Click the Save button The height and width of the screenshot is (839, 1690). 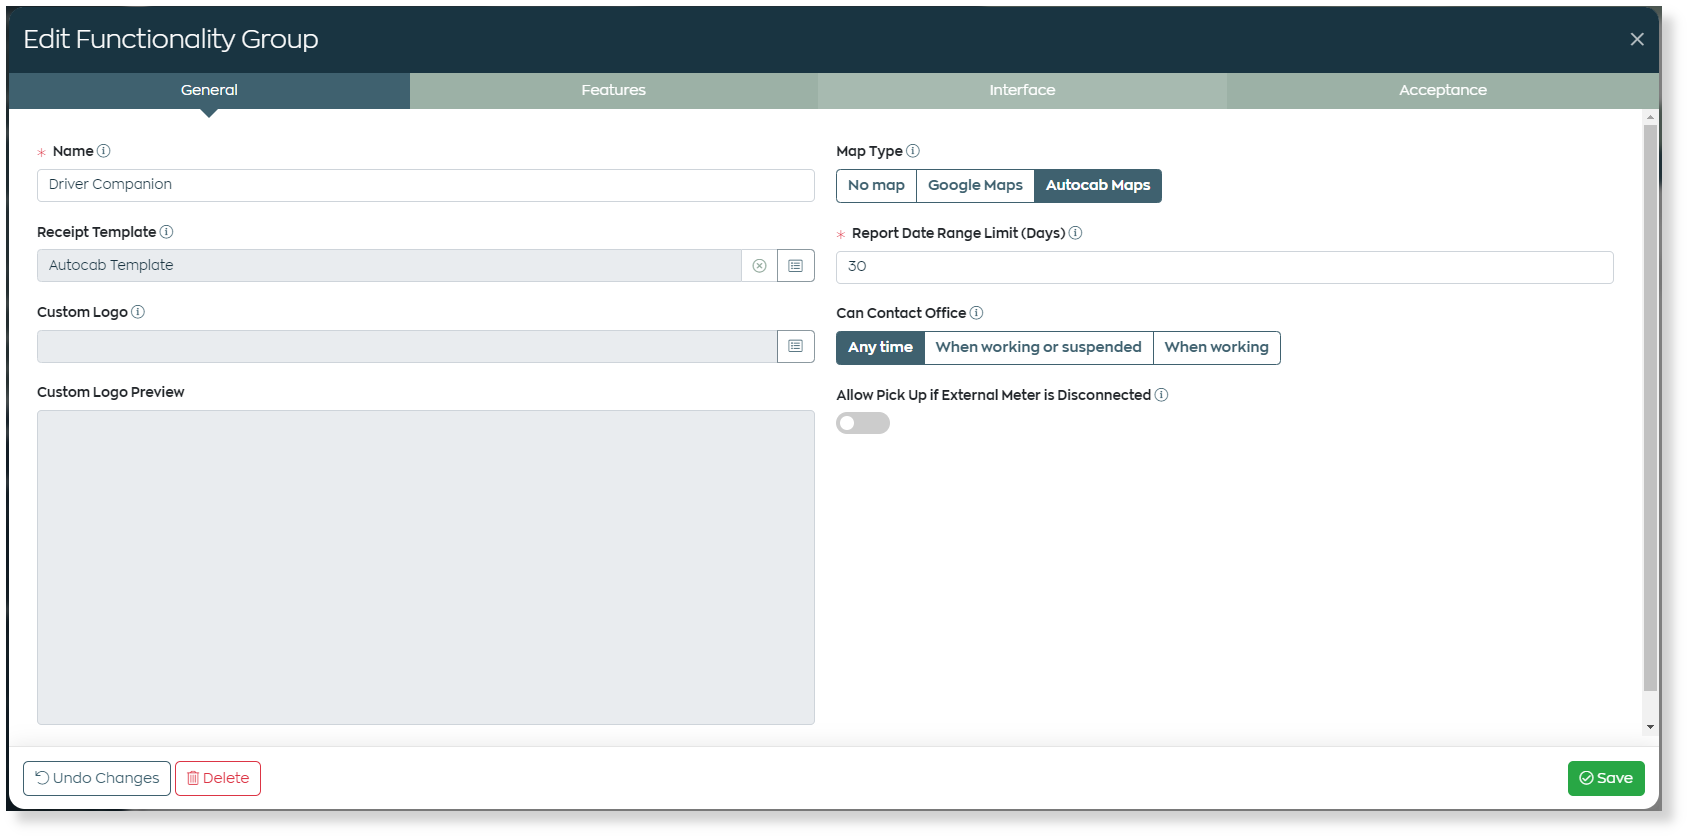click(1606, 778)
